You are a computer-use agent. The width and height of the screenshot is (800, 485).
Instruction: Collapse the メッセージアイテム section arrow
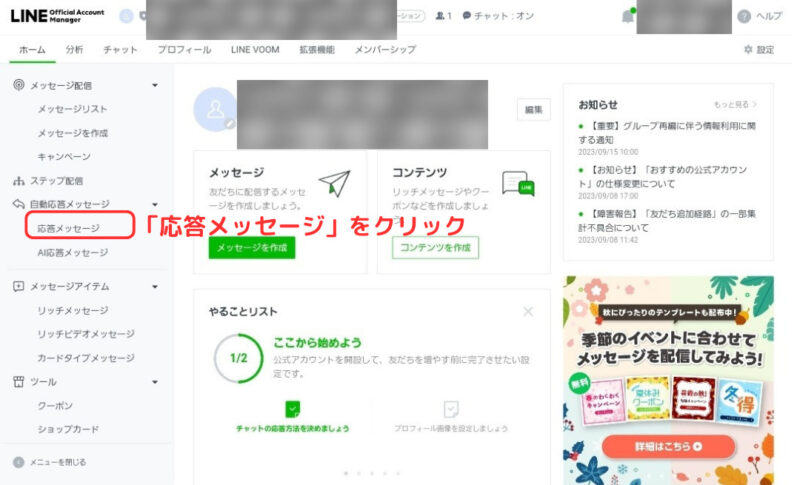coord(155,287)
